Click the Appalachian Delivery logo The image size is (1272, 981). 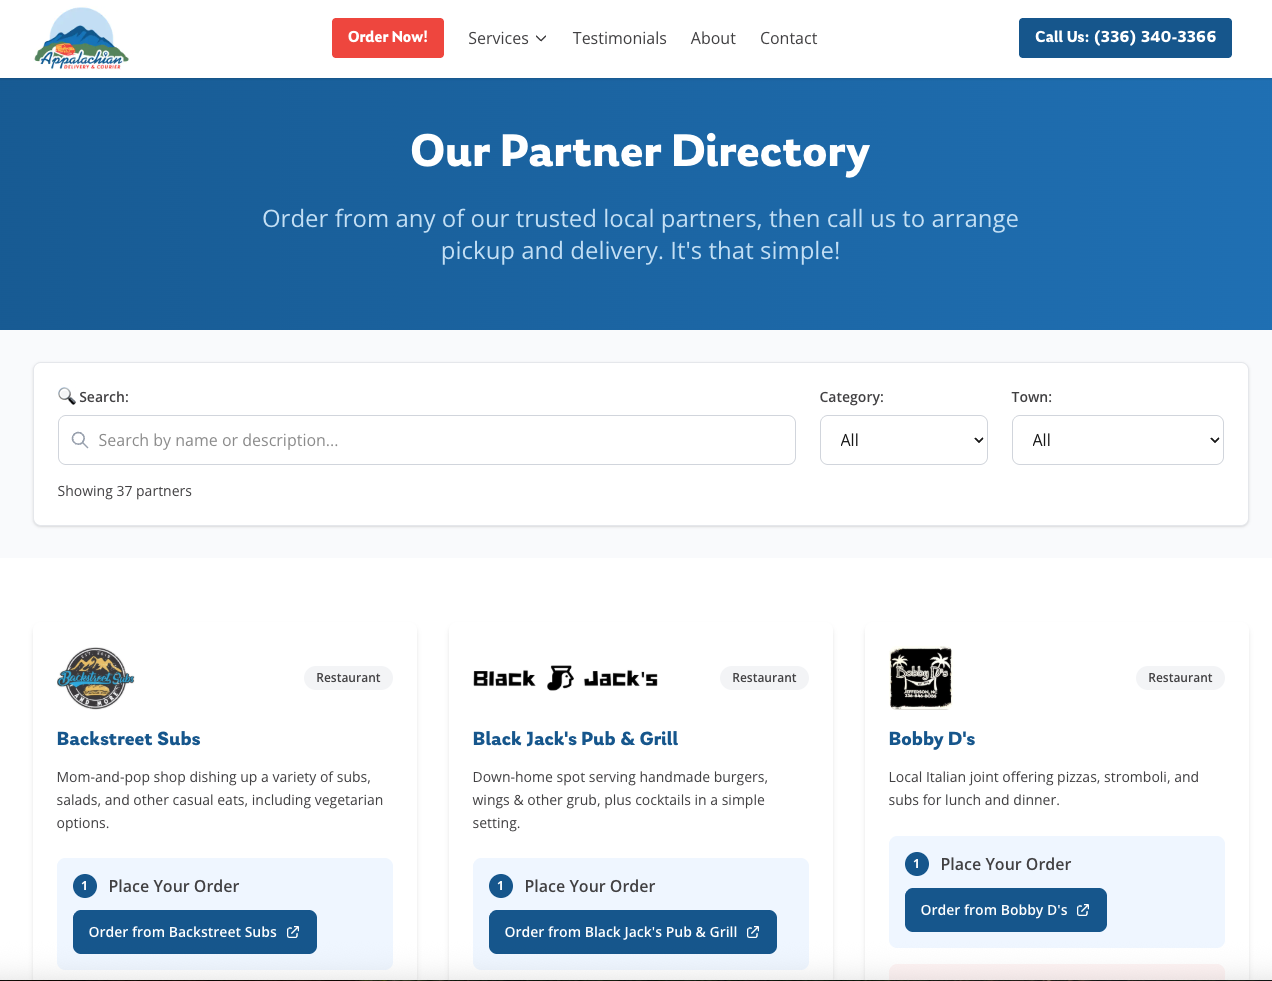(81, 39)
